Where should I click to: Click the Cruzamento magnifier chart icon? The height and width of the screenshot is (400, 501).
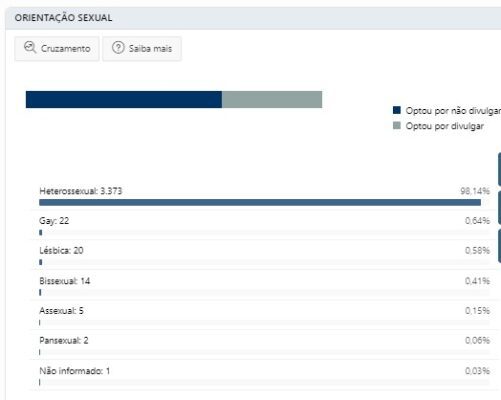click(30, 48)
